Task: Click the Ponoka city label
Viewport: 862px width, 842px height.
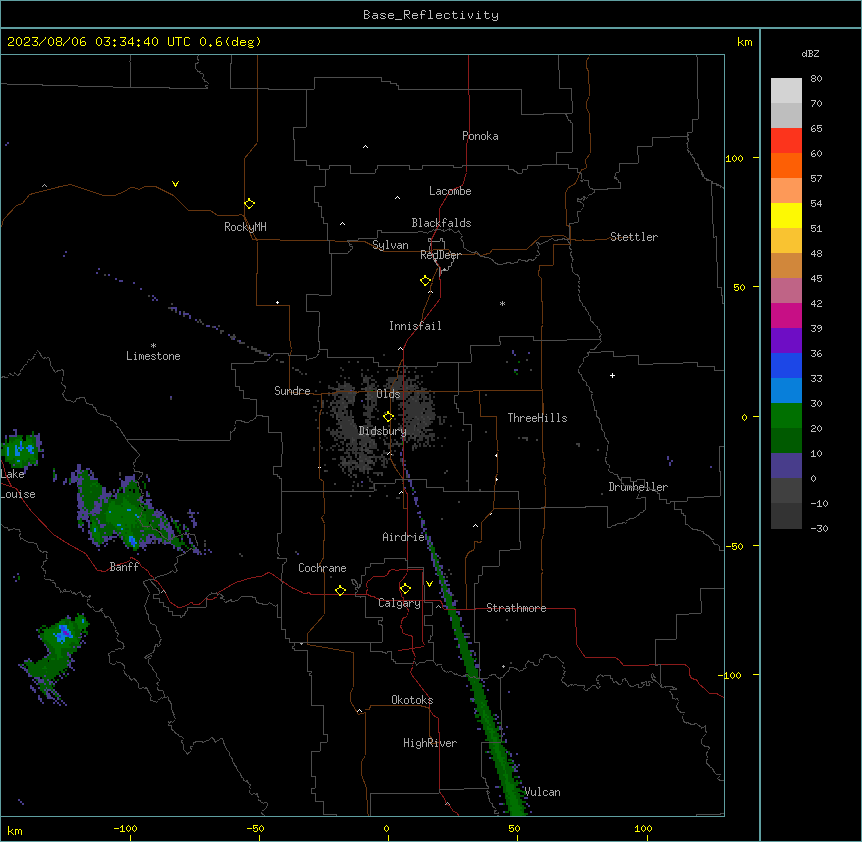Action: point(480,136)
